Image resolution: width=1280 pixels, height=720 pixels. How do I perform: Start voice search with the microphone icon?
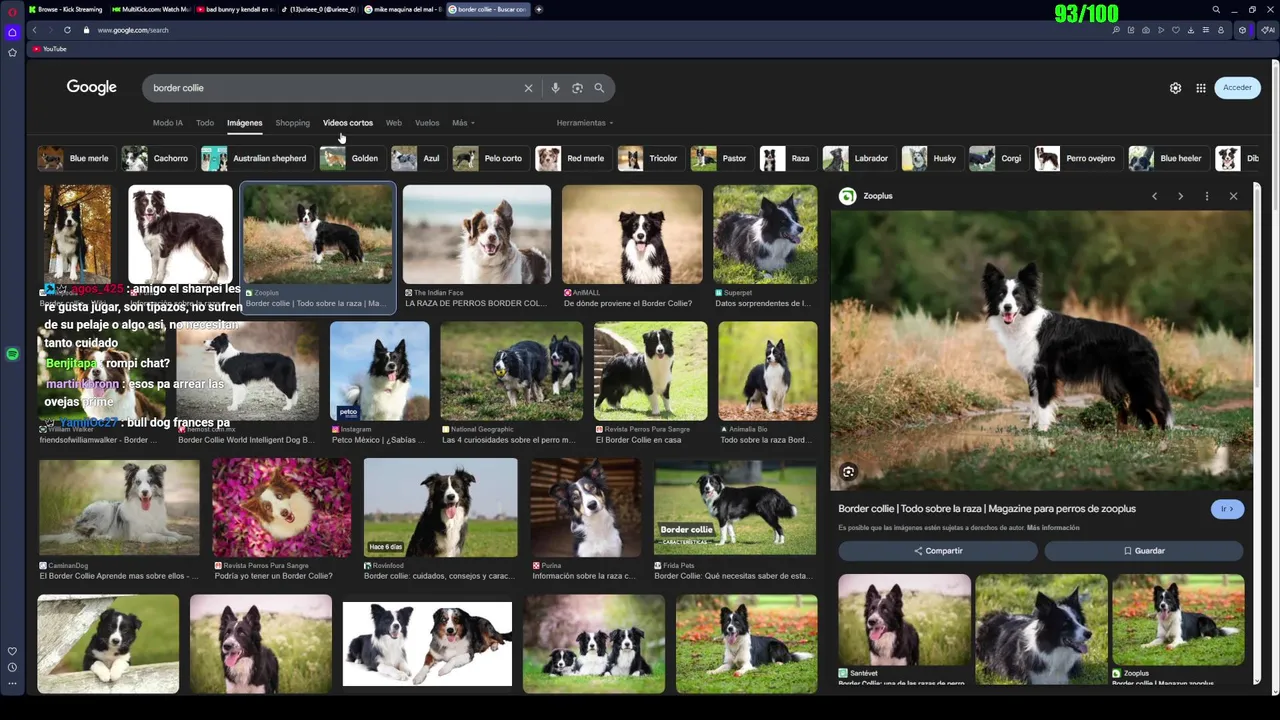click(x=555, y=88)
